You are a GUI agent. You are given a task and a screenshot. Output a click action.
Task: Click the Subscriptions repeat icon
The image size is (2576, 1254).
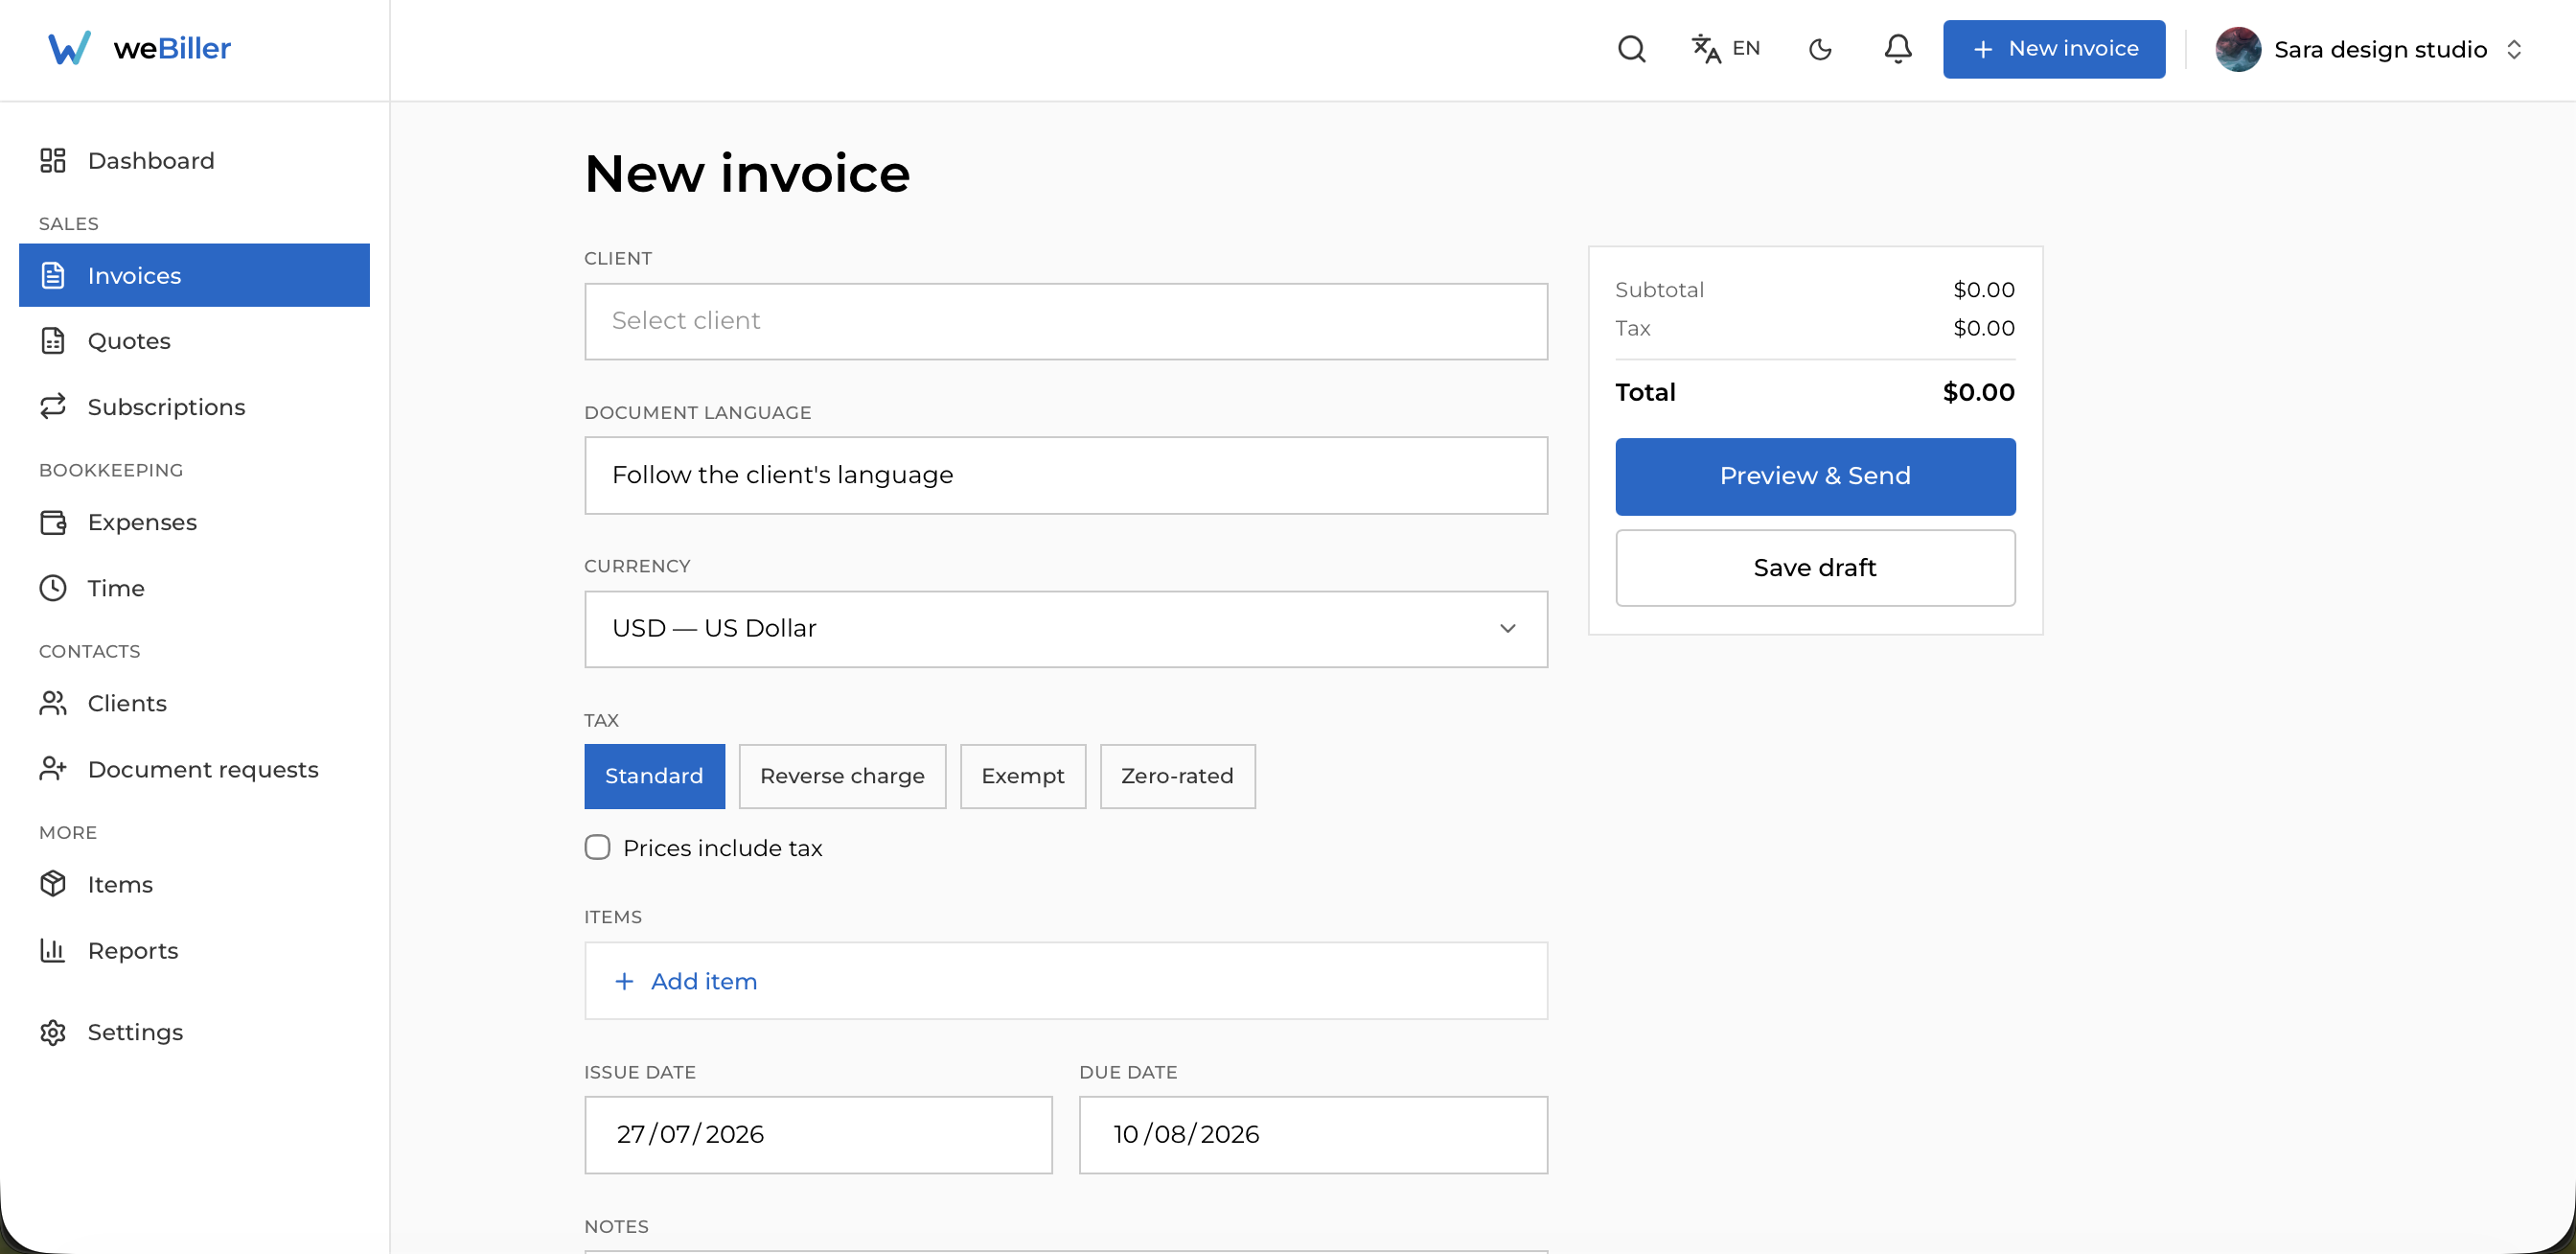pyautogui.click(x=53, y=406)
